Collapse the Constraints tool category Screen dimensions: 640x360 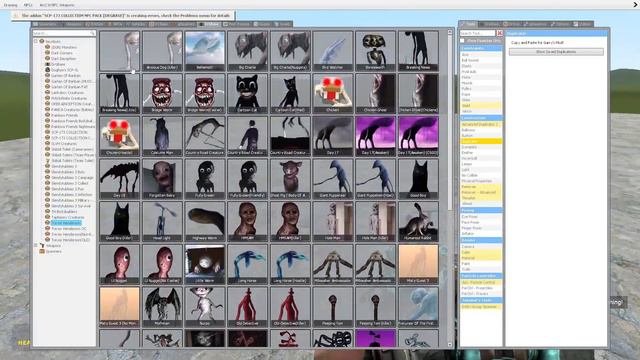[481, 48]
